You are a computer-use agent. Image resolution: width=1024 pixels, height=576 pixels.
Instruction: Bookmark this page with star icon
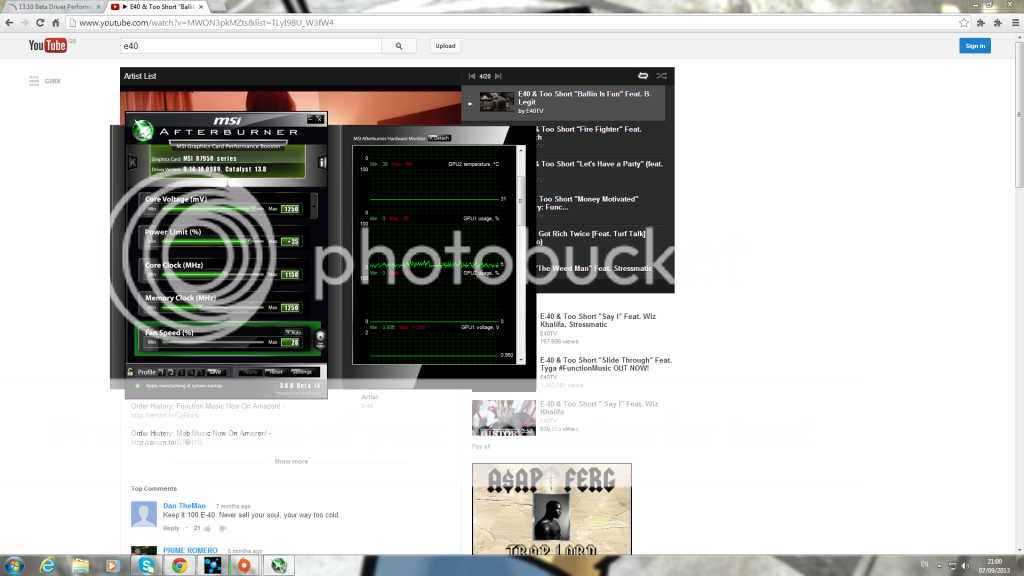(x=964, y=22)
